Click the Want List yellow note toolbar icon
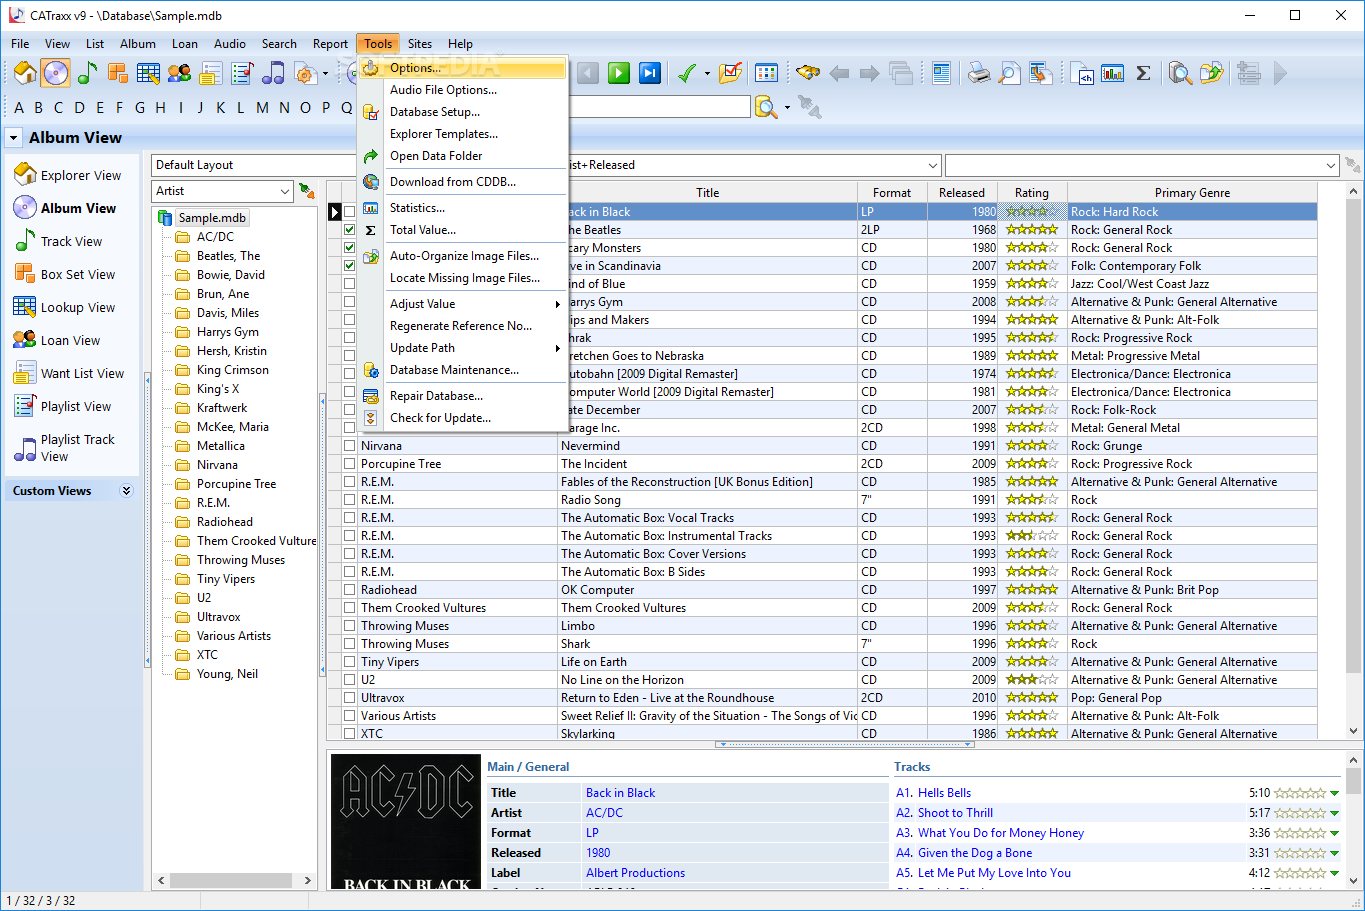 [210, 73]
